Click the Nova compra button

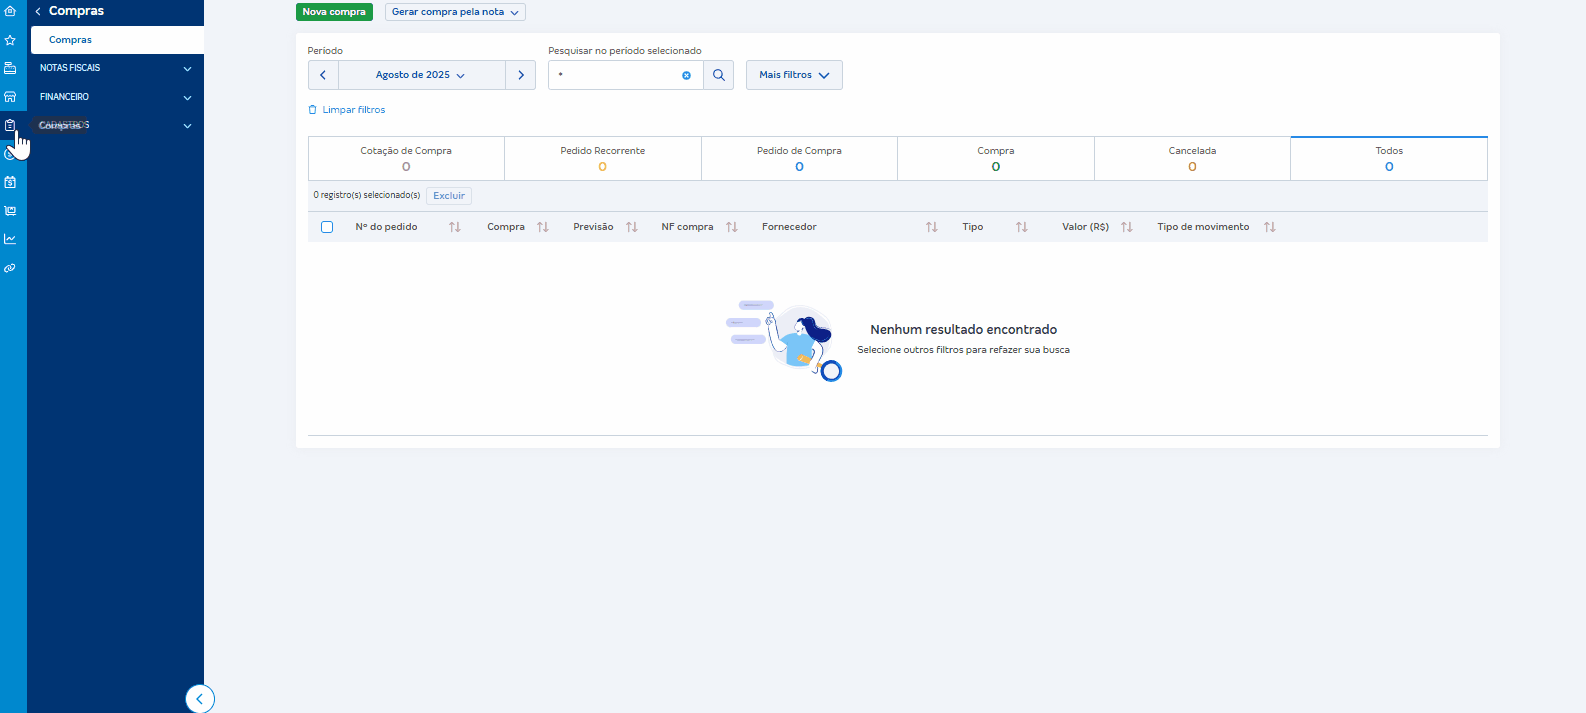(x=334, y=12)
